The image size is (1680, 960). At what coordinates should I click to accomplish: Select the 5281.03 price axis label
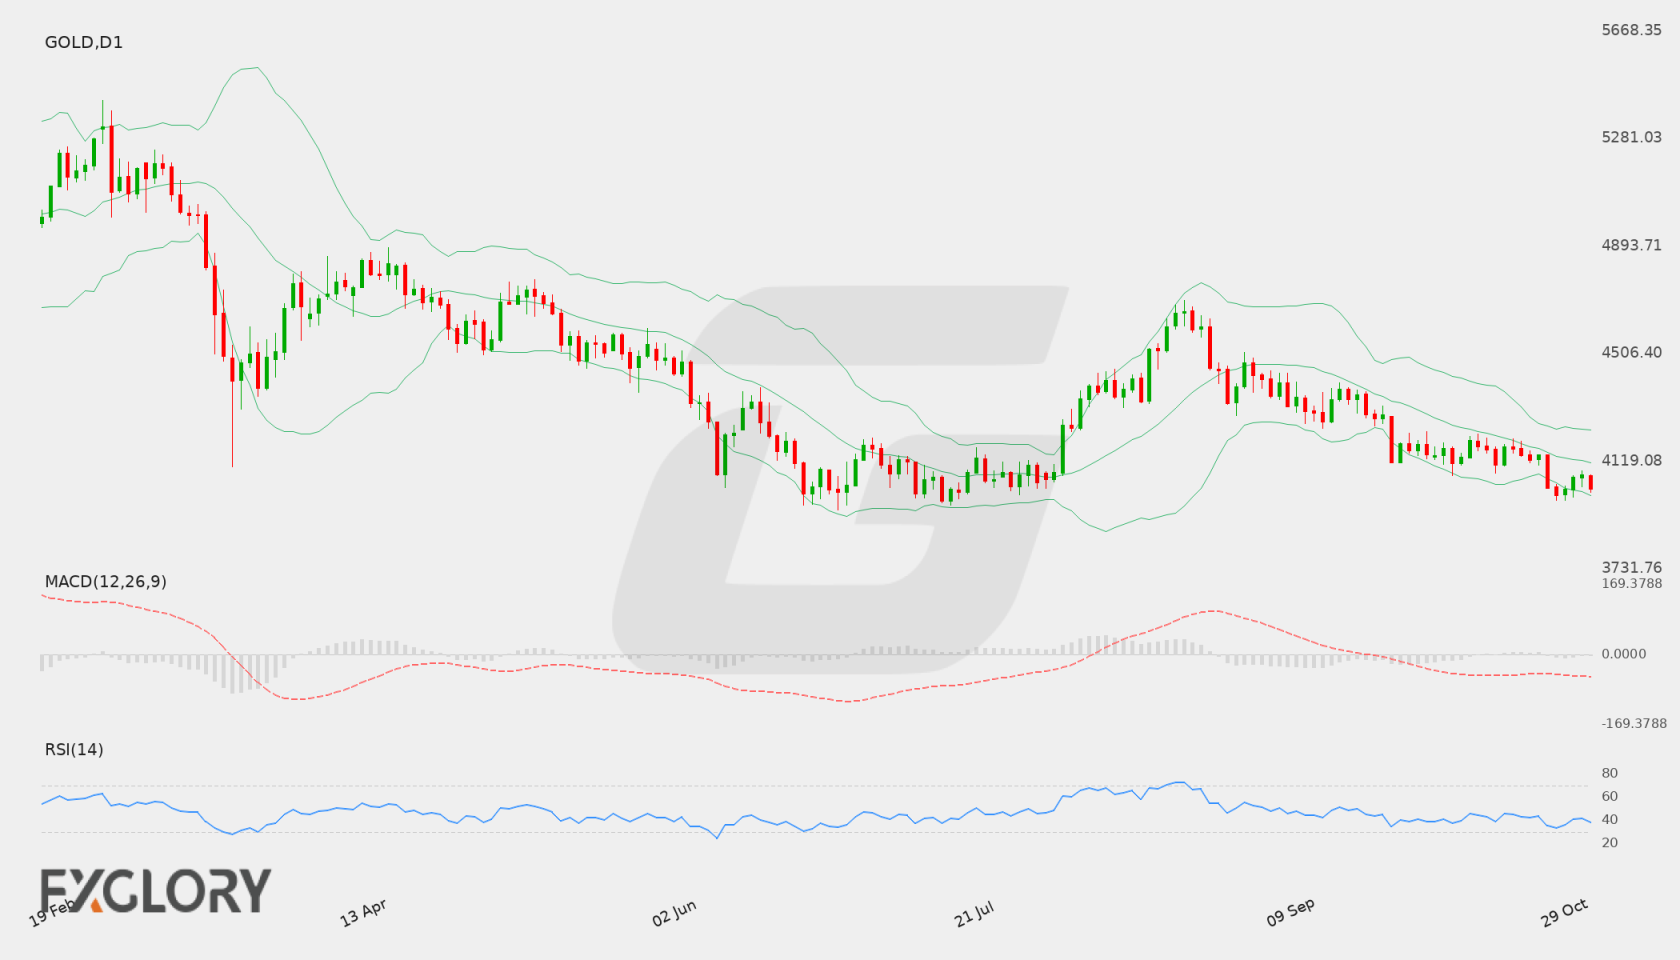(x=1632, y=137)
